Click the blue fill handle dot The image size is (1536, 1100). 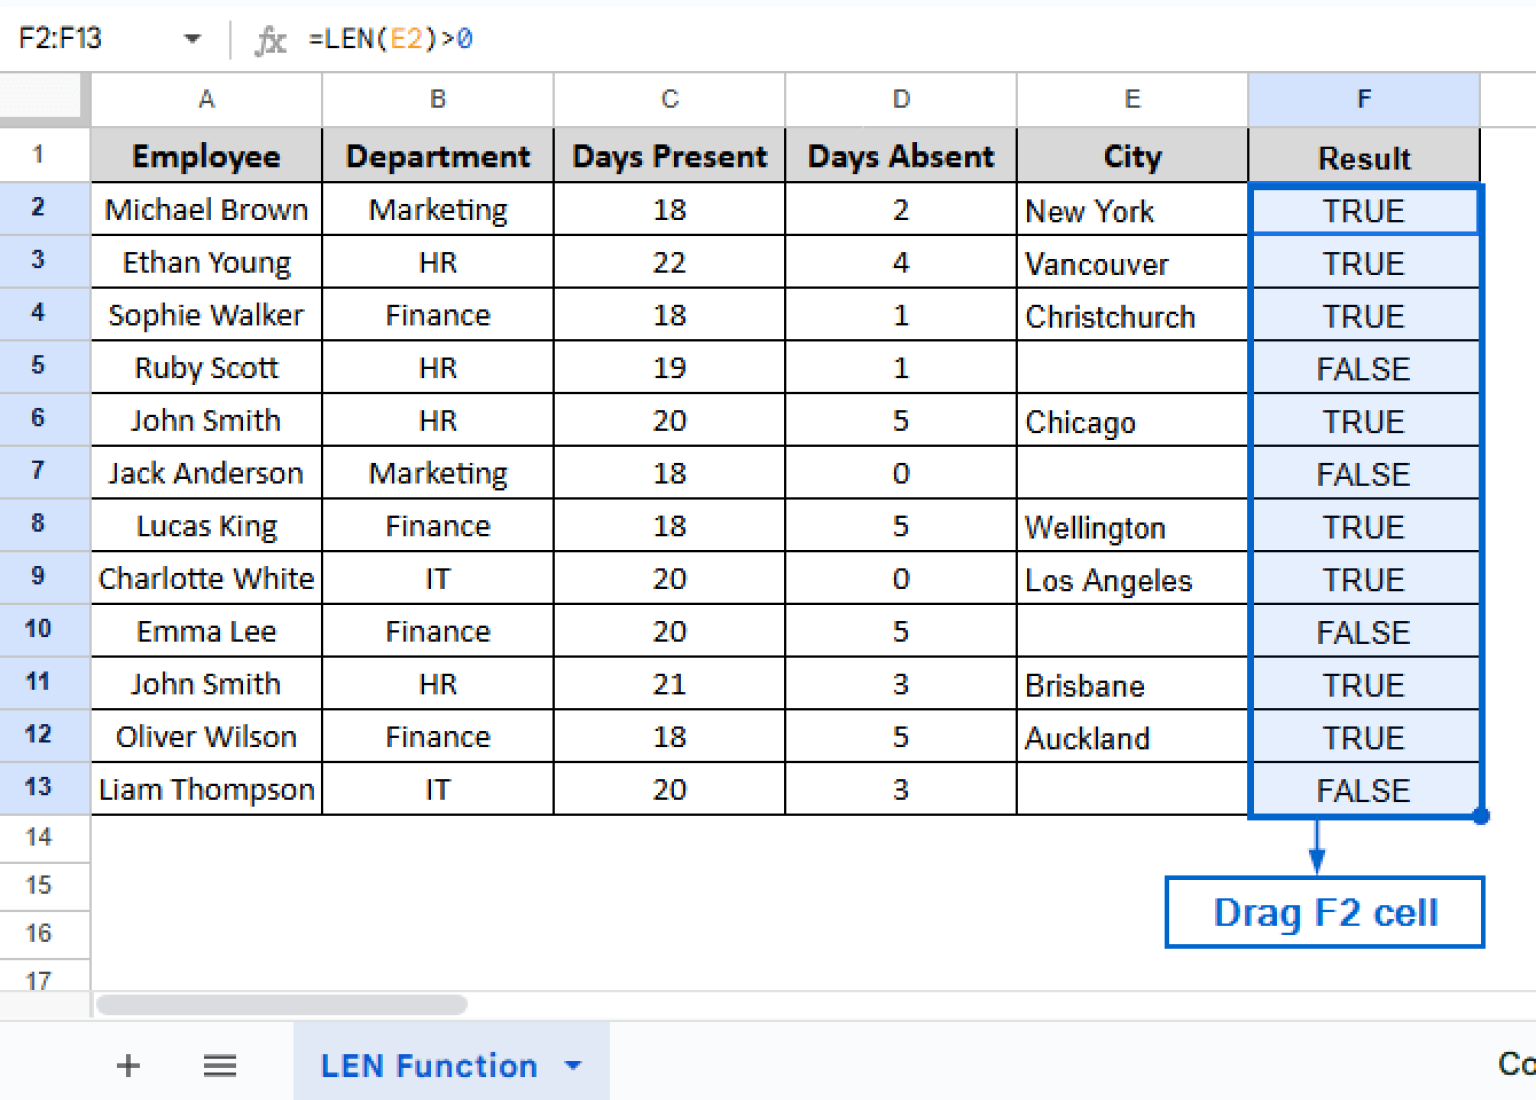(x=1481, y=816)
